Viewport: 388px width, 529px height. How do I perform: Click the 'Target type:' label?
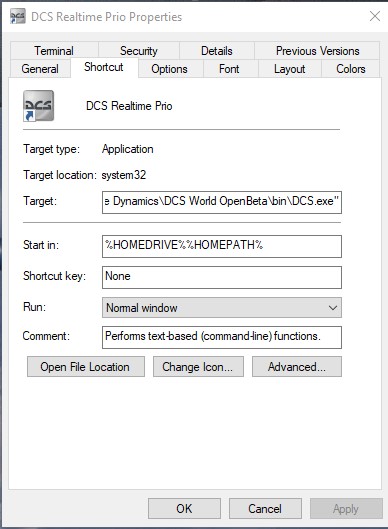[51, 149]
